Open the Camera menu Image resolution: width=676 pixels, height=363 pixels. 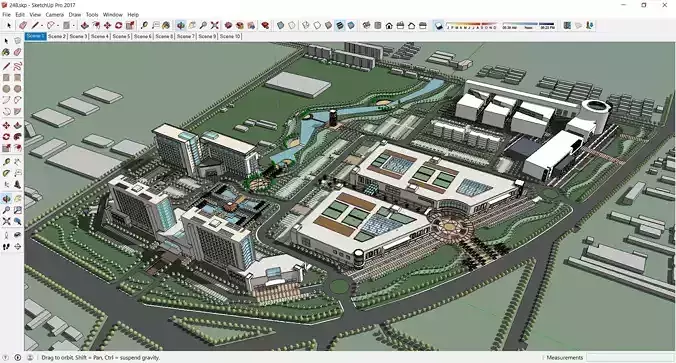coord(54,15)
